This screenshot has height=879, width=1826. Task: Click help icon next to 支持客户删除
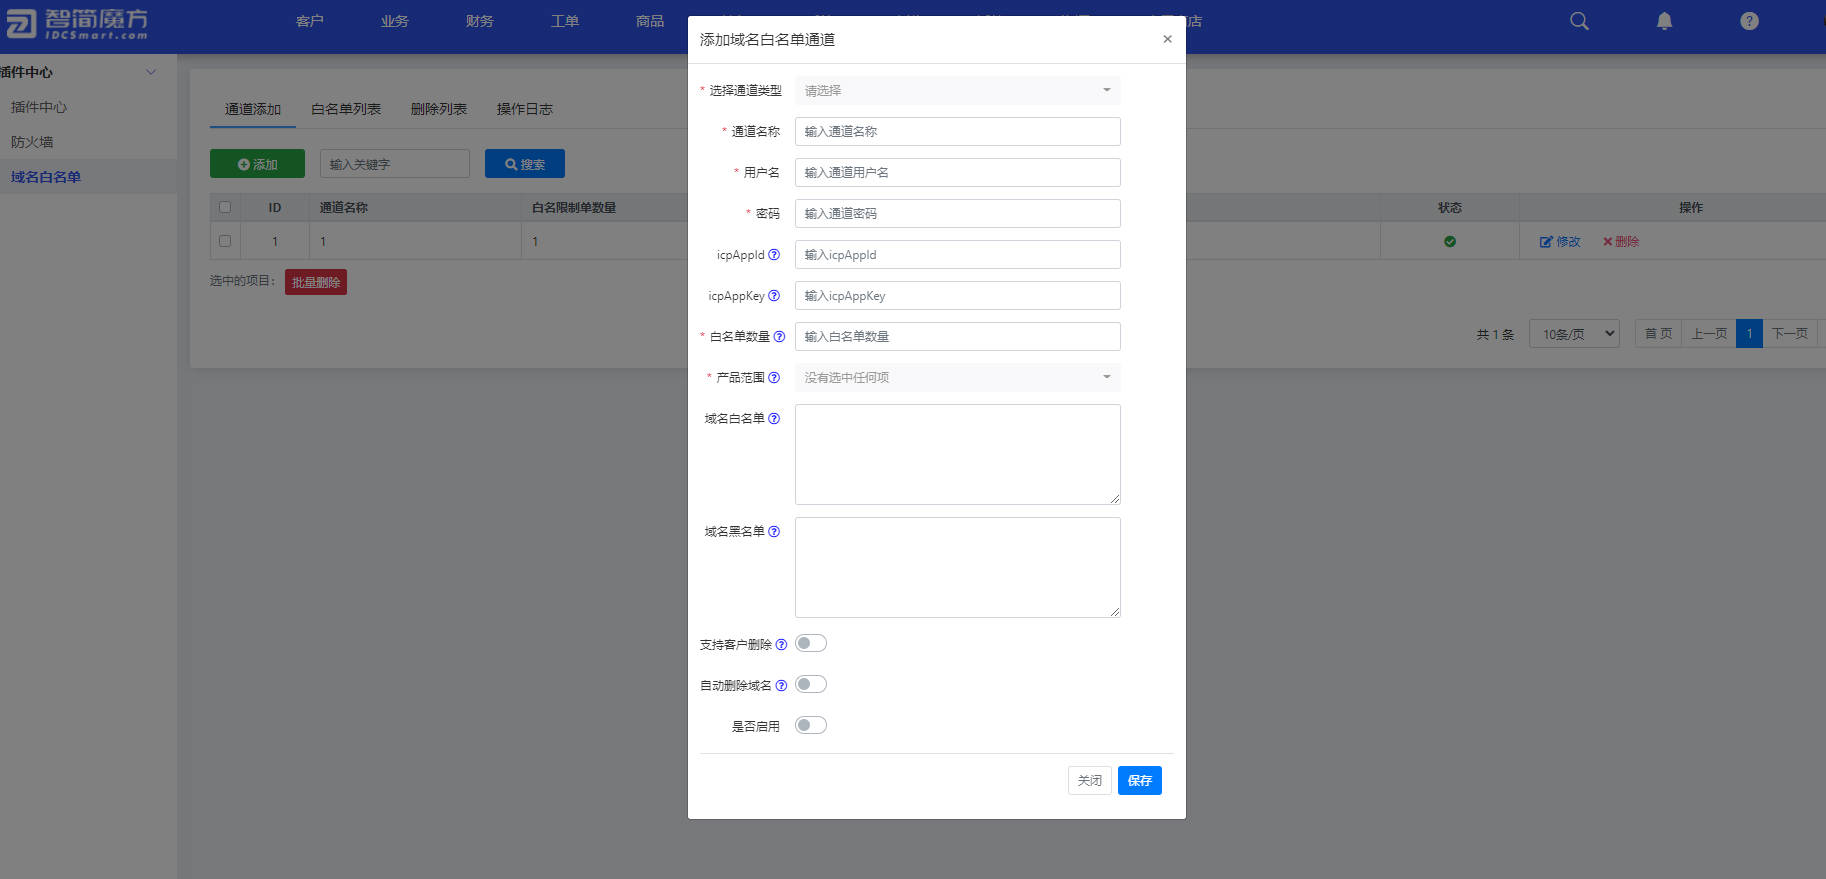click(x=781, y=645)
